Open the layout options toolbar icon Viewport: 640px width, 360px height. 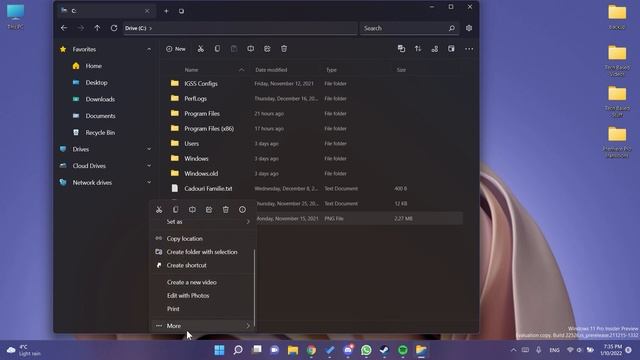435,49
